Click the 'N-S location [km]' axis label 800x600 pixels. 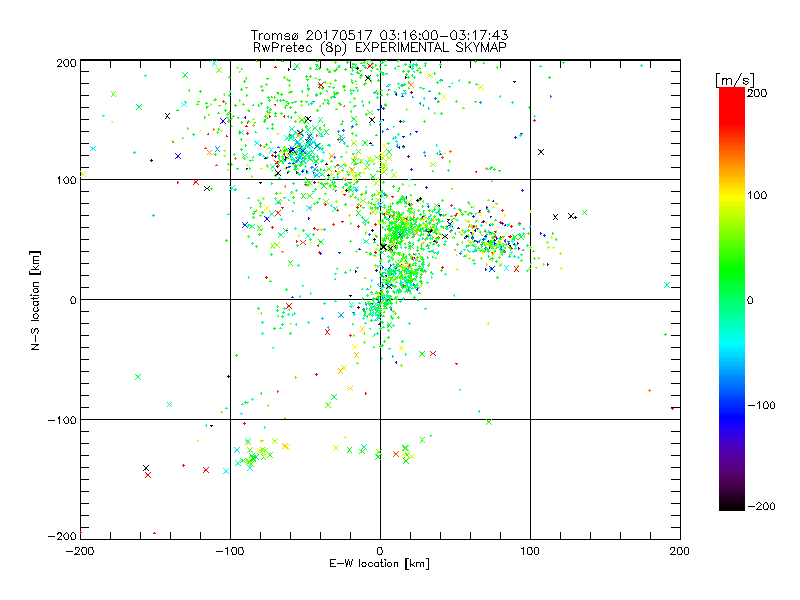[35, 301]
